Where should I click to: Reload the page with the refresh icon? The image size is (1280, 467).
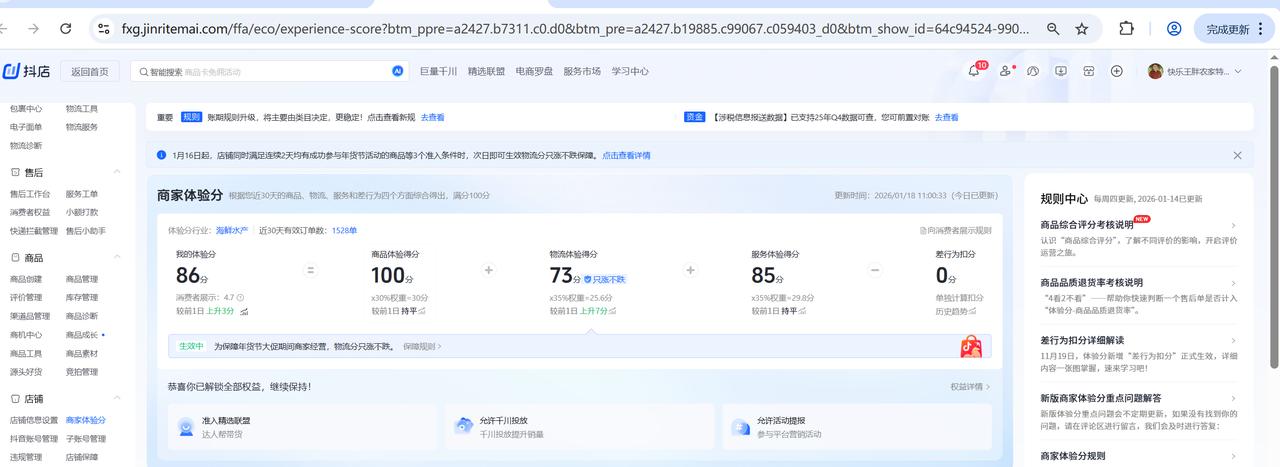pyautogui.click(x=66, y=29)
